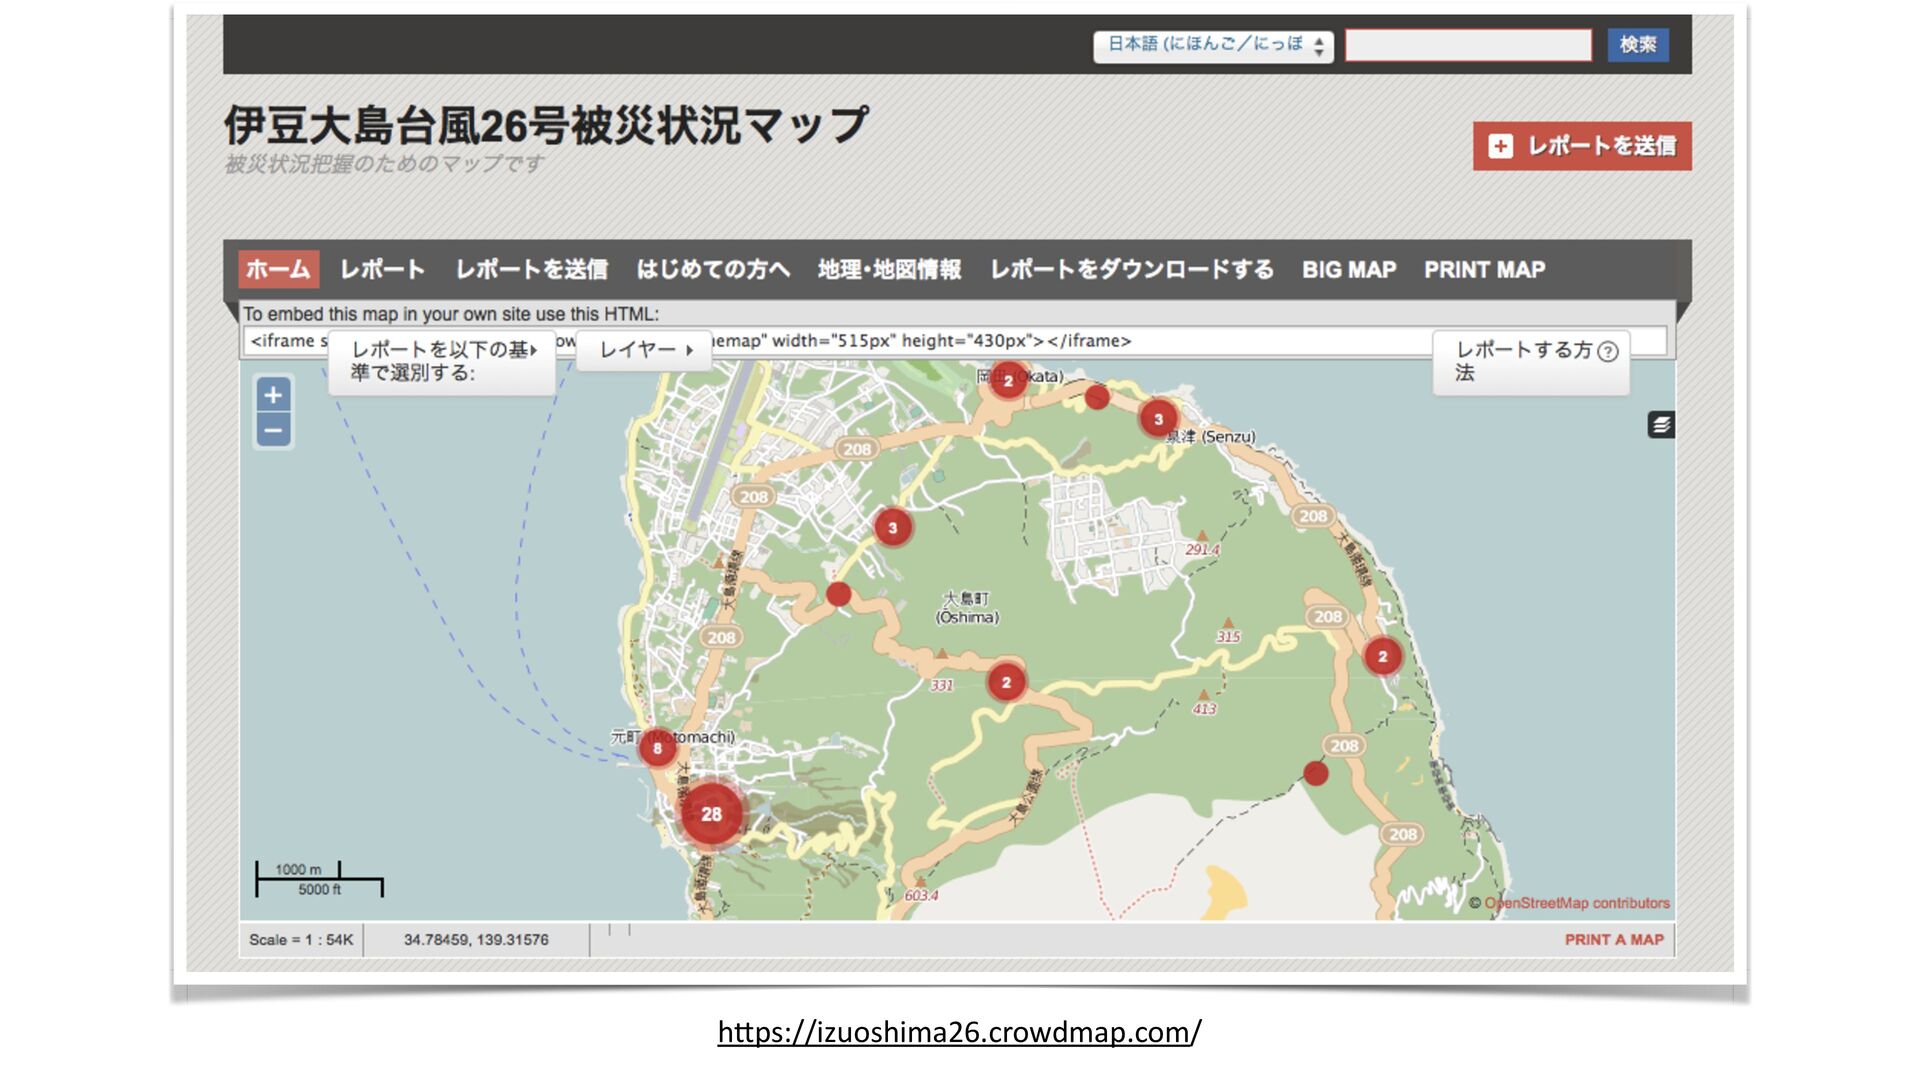Click the PRINT A MAP link

[1613, 939]
